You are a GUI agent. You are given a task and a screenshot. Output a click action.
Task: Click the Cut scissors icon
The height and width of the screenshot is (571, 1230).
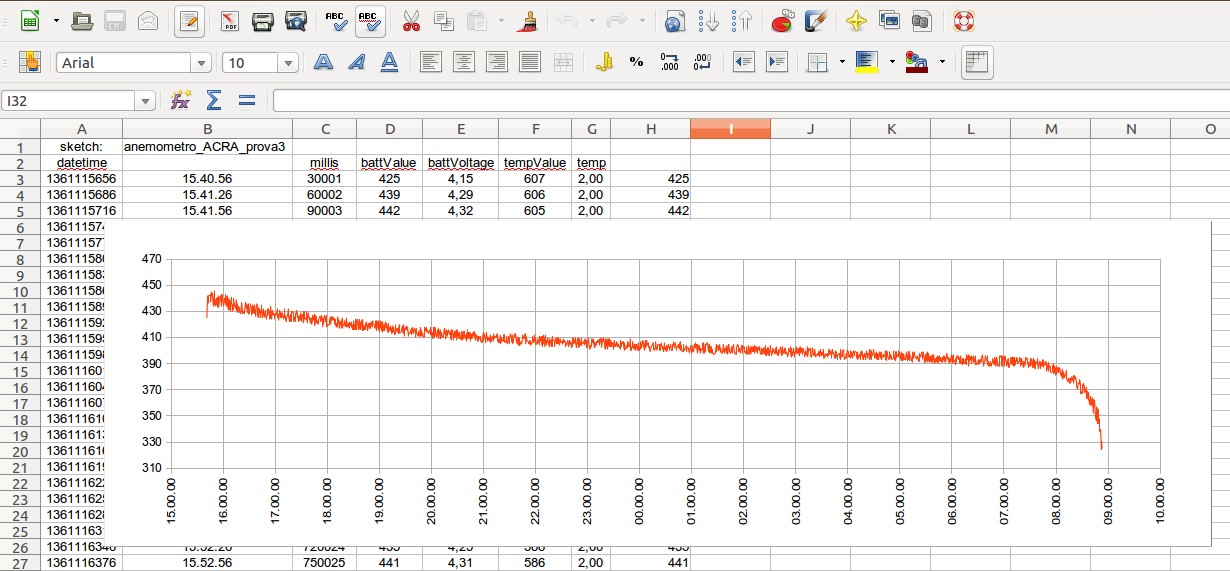[x=410, y=20]
